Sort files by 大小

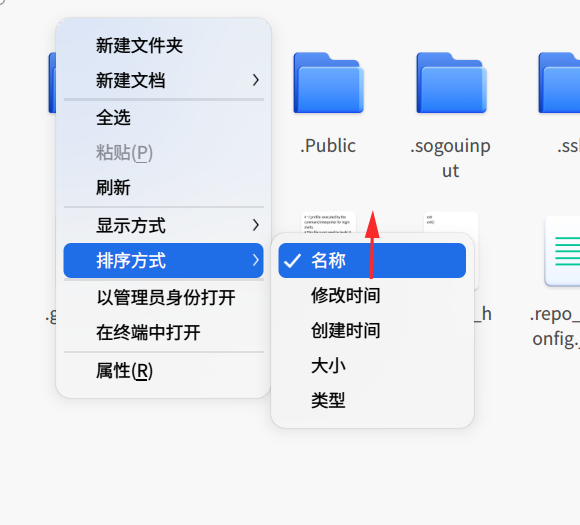click(x=372, y=366)
